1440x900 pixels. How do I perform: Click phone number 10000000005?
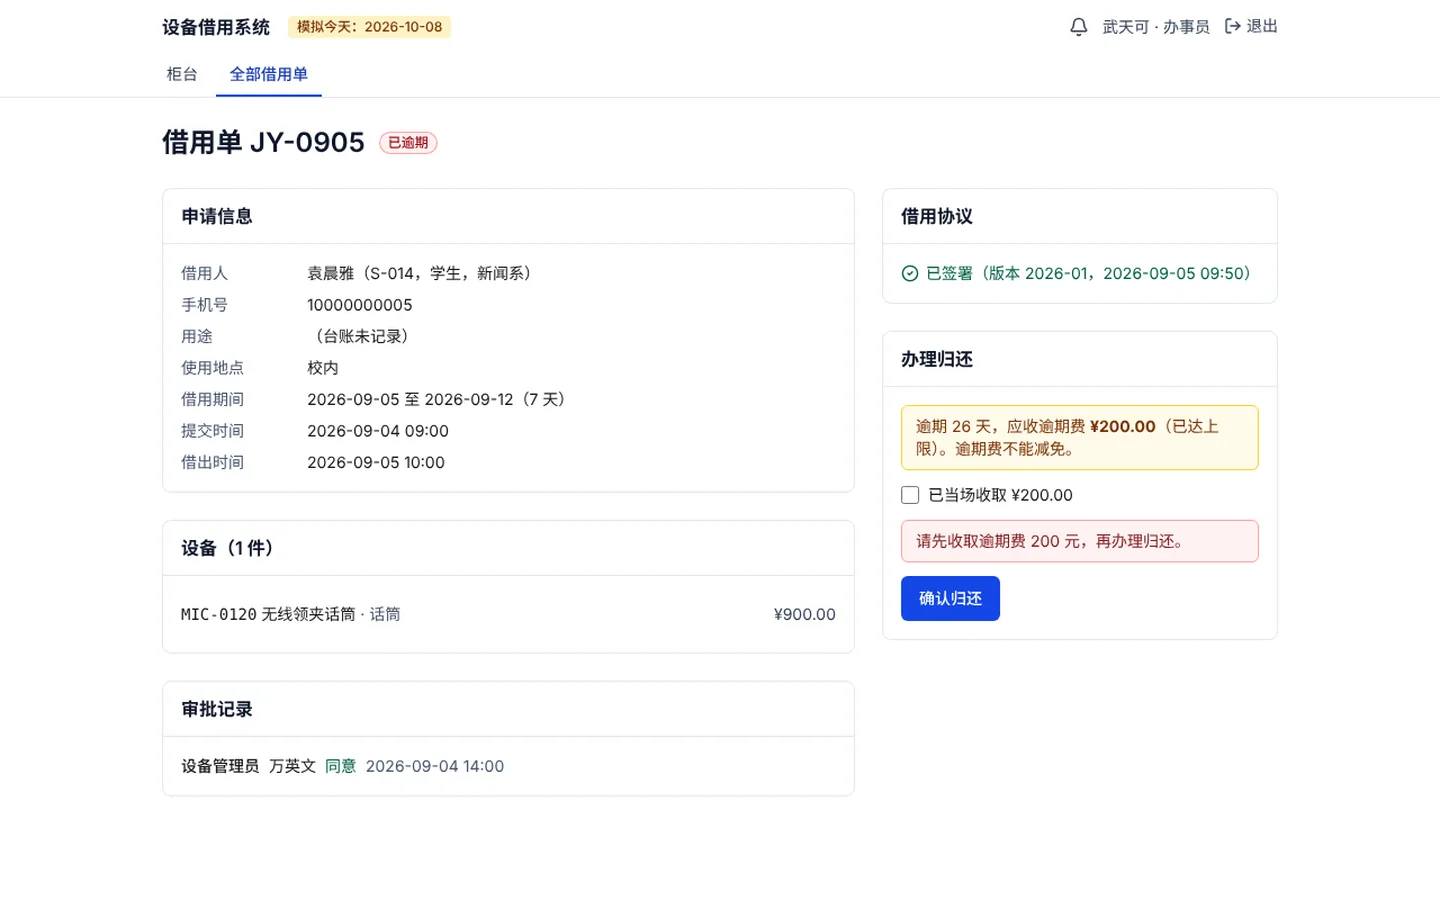tap(360, 305)
